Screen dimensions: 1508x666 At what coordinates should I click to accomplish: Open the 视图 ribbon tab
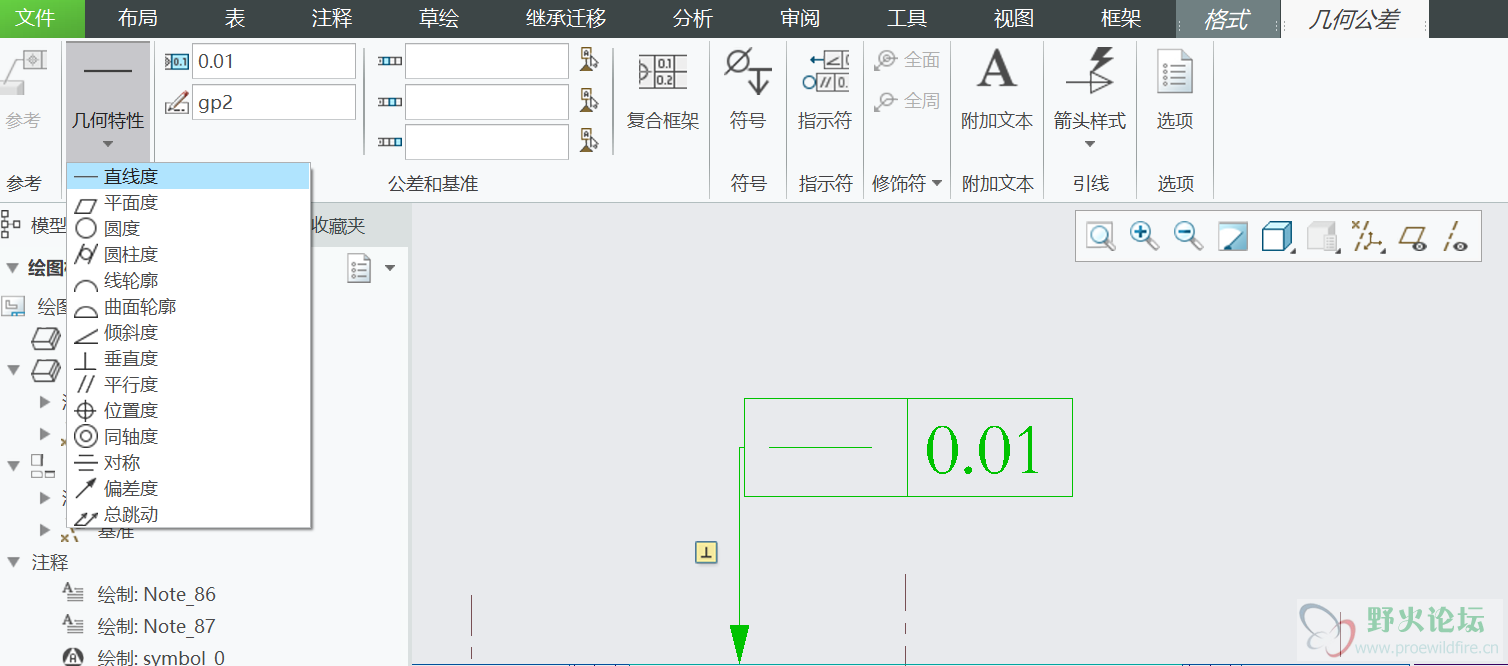(x=1014, y=19)
